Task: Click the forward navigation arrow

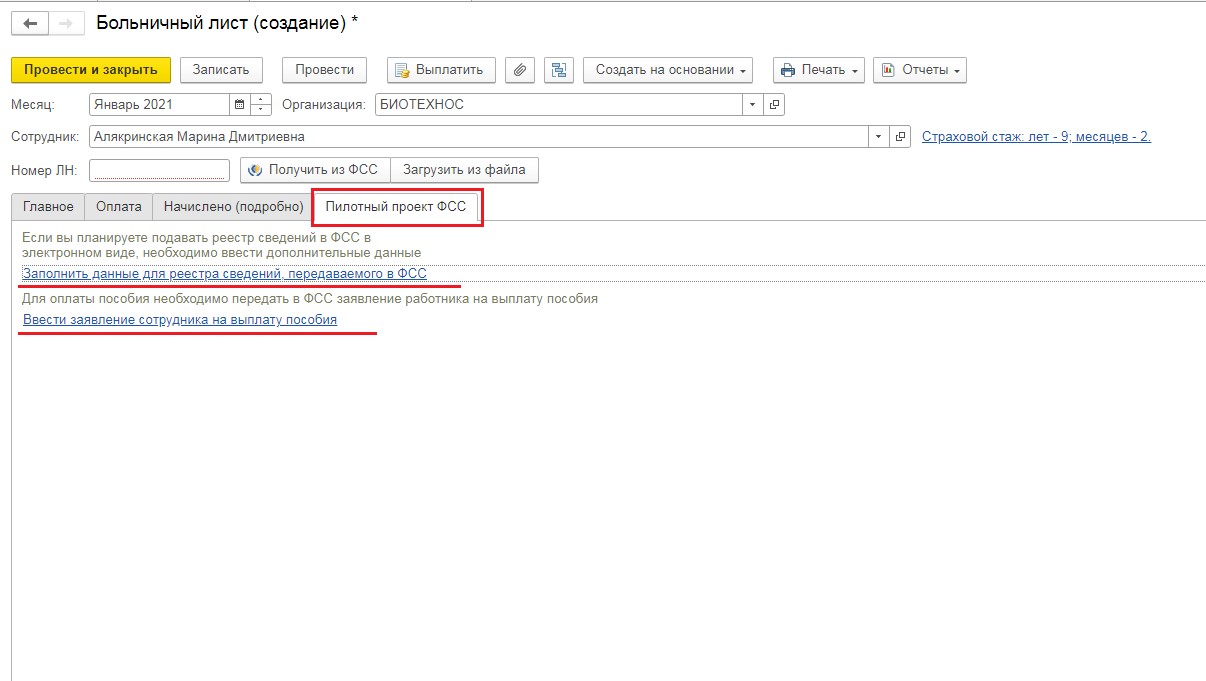Action: point(65,23)
